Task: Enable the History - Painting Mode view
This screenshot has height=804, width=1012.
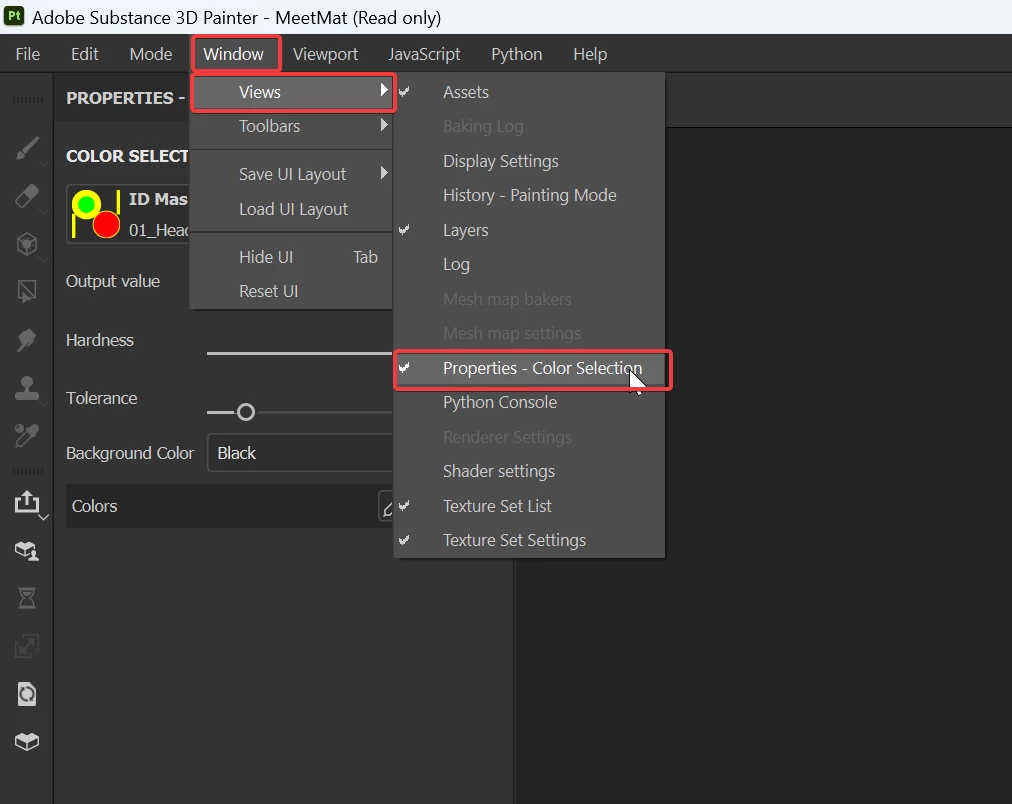Action: point(529,196)
